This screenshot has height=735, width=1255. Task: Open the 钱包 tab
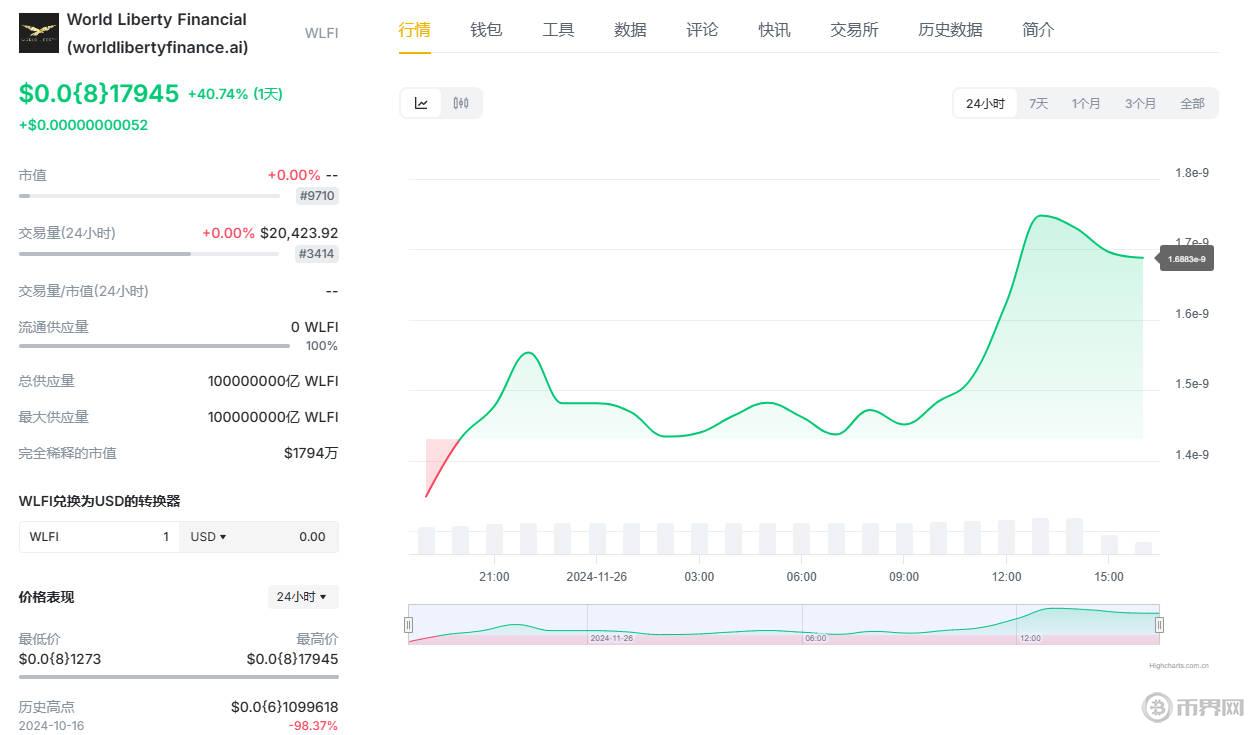click(x=486, y=30)
